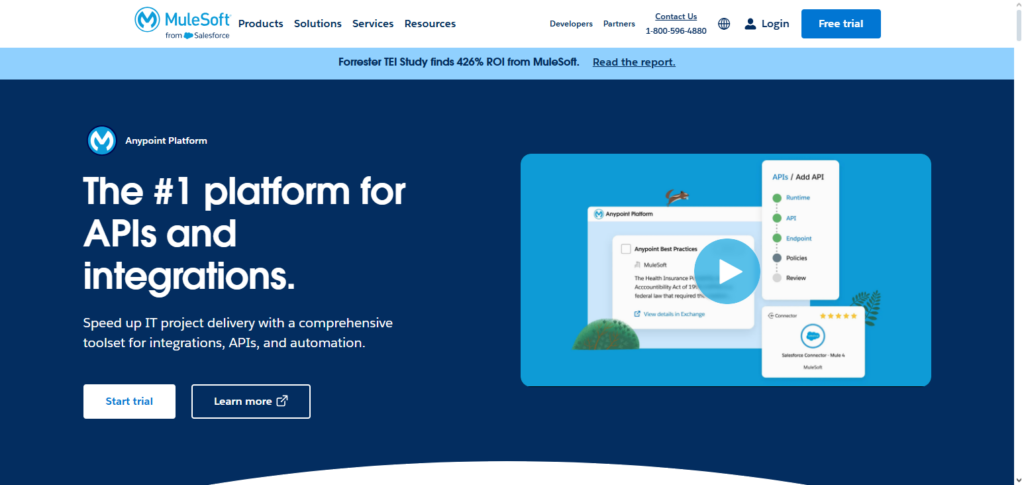This screenshot has width=1024, height=485.
Task: Click the gray Policies step dot
Action: coord(776,258)
